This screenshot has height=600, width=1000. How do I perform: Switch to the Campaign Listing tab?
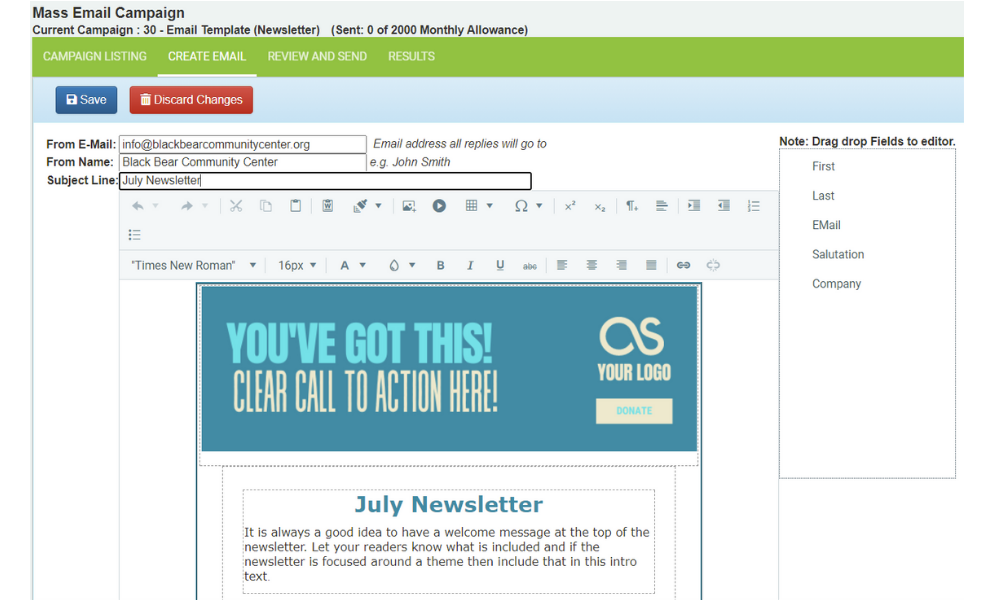click(x=94, y=57)
